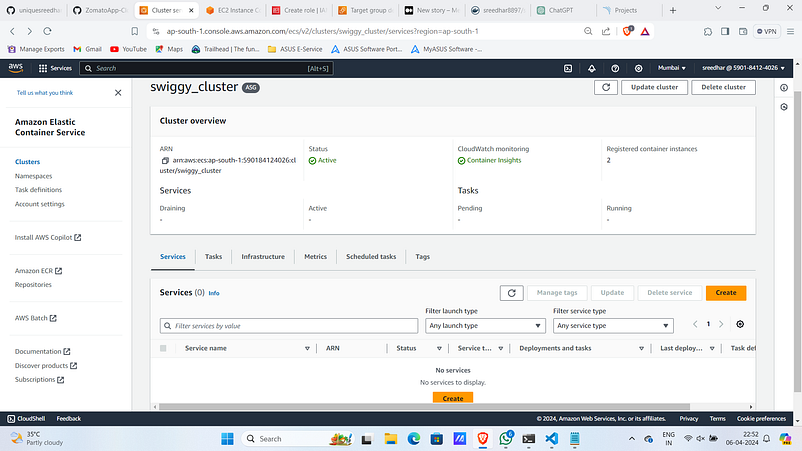Copy the cluster ARN
Screen dimensions: 802x451
pos(165,161)
